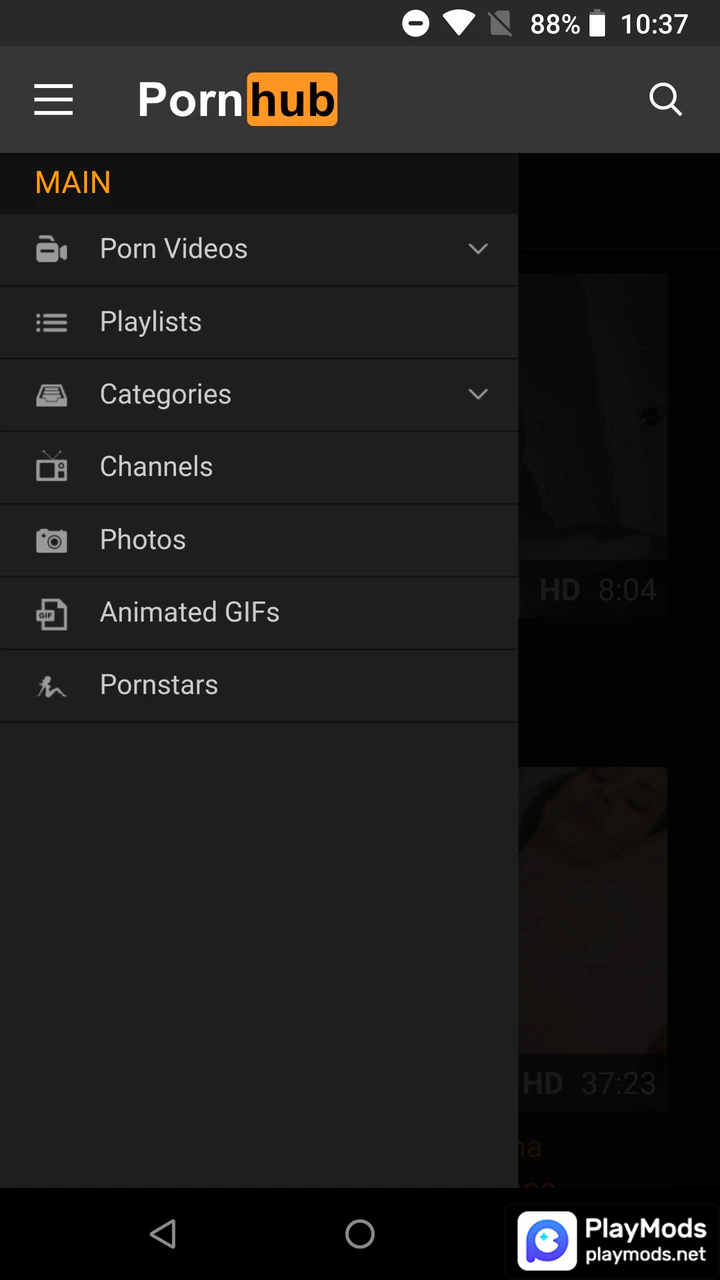Tap the Pornhub logo
Image resolution: width=720 pixels, height=1280 pixels.
coord(237,99)
